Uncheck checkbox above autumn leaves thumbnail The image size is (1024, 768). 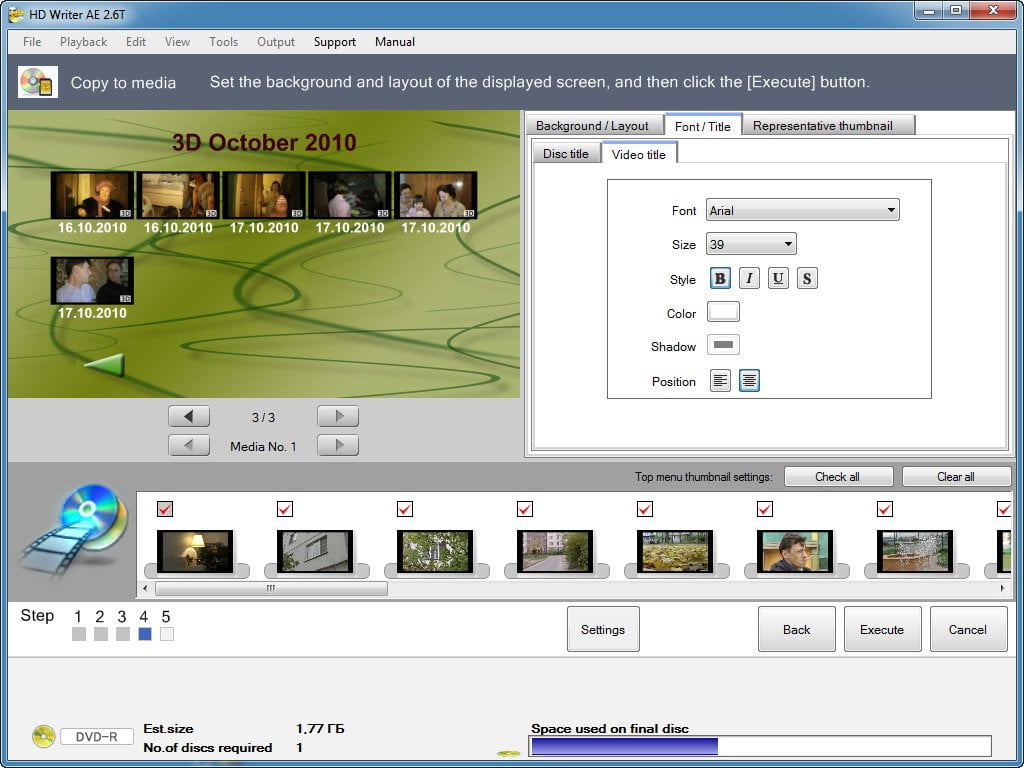pyautogui.click(x=645, y=509)
